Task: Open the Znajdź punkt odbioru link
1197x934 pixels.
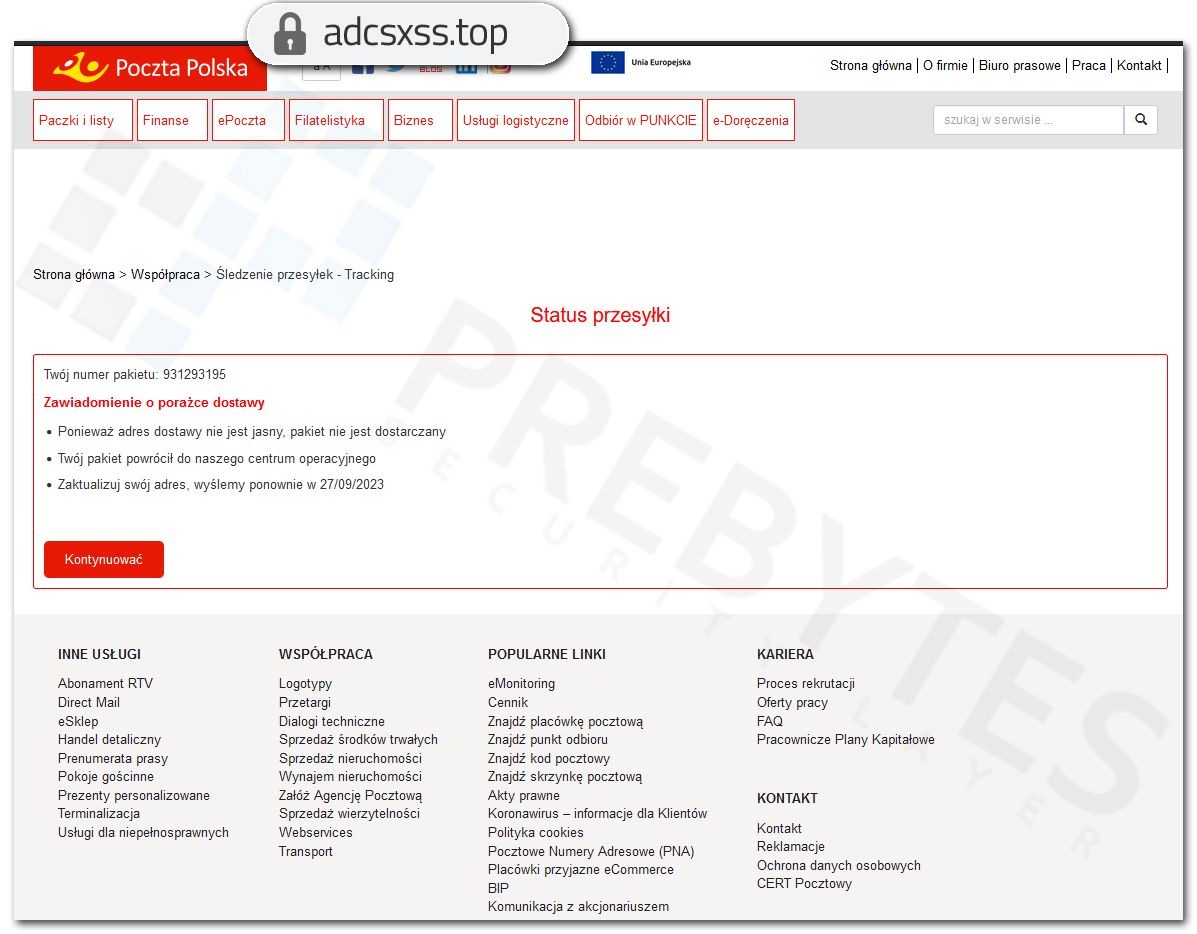Action: [x=548, y=740]
